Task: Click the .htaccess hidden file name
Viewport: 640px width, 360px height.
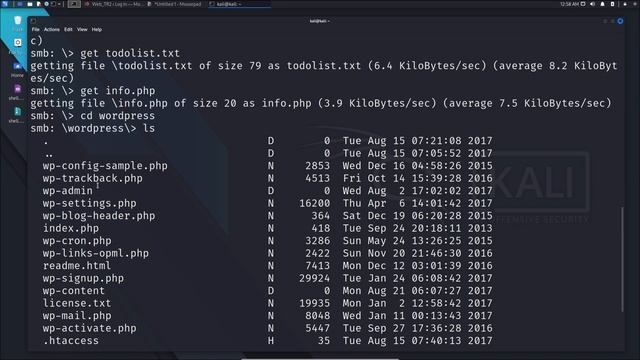Action: (x=71, y=341)
